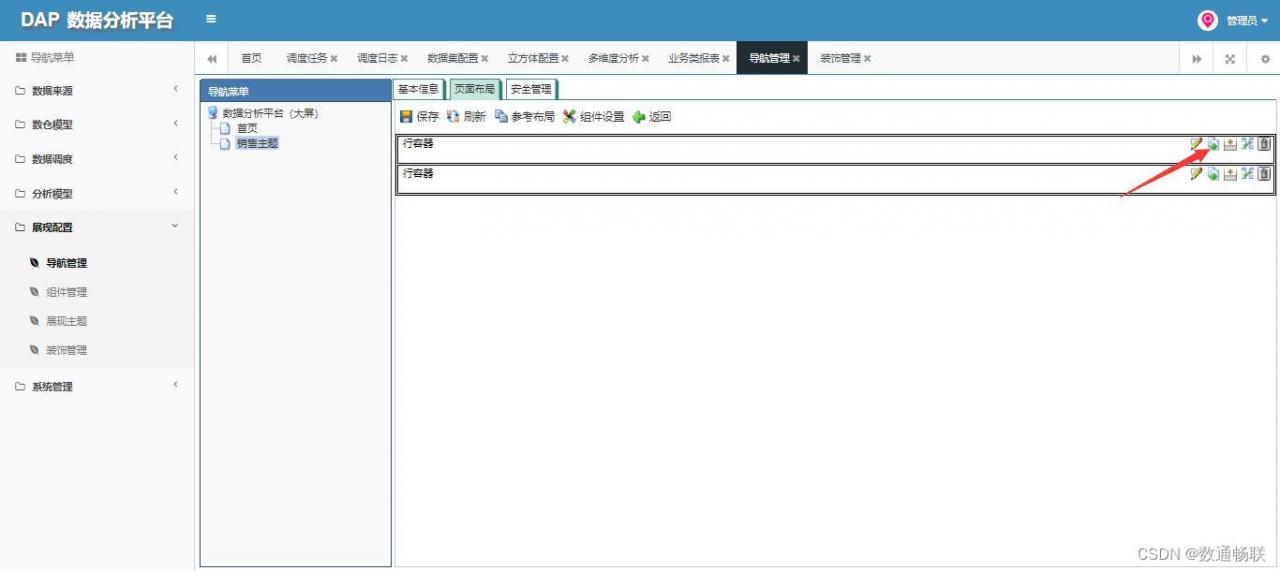Viewport: 1280px width, 571px height.
Task: Click the tabs scroll-right double arrow
Action: coord(1196,58)
